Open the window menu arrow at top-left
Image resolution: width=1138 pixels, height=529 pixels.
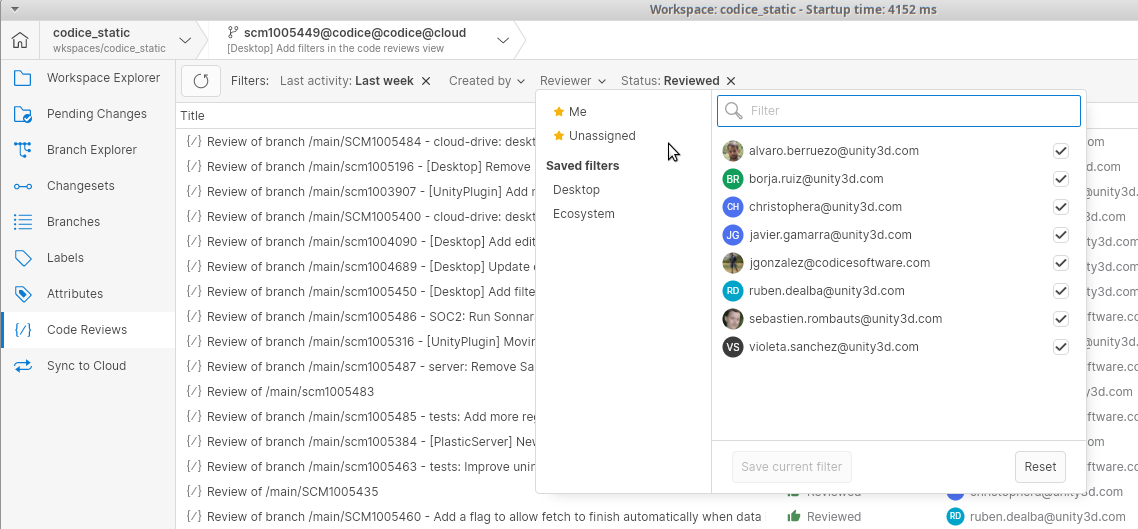coord(15,9)
